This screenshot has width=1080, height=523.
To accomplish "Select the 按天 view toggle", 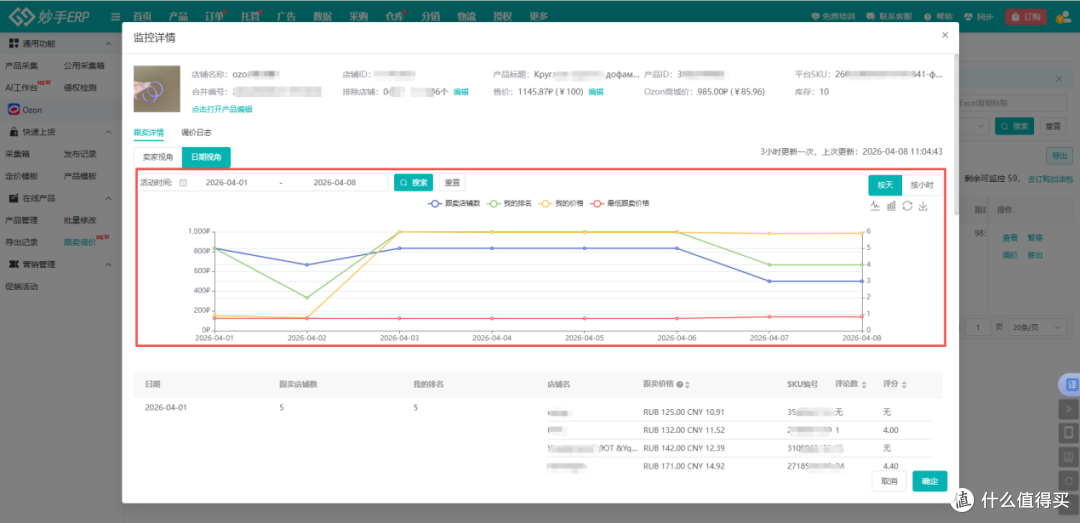I will point(885,185).
